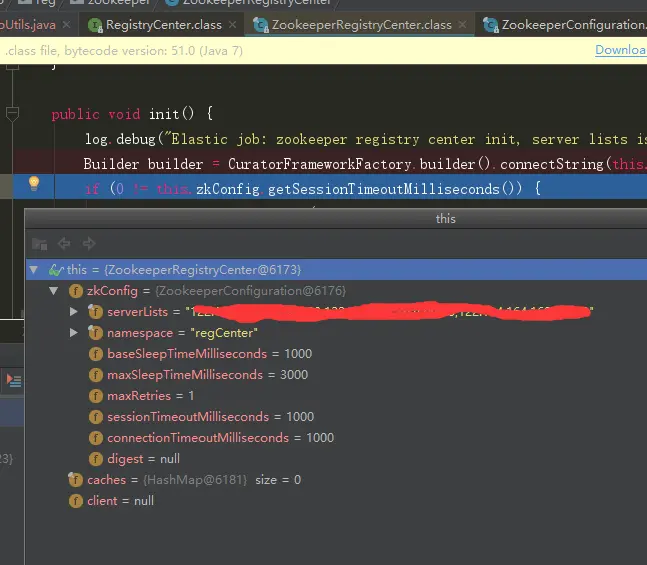This screenshot has height=565, width=647.
Task: Select the digest = null row
Action: click(x=336, y=459)
